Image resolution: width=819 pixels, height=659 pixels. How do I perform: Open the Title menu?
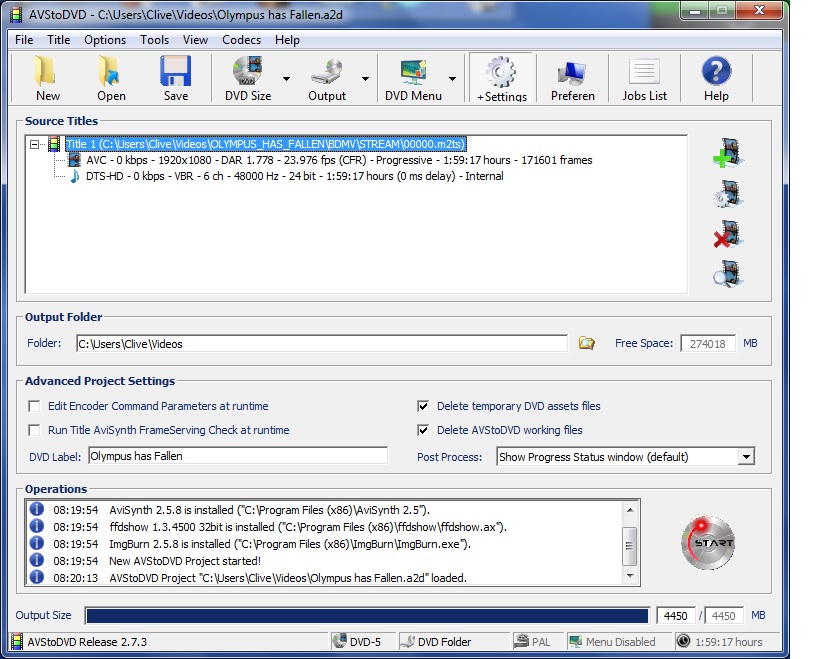click(58, 40)
